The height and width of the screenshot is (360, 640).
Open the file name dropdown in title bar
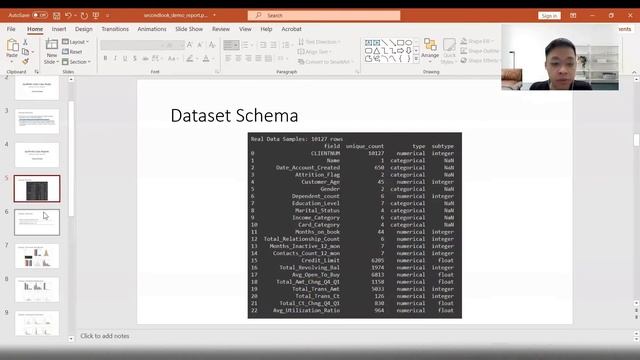coord(214,15)
